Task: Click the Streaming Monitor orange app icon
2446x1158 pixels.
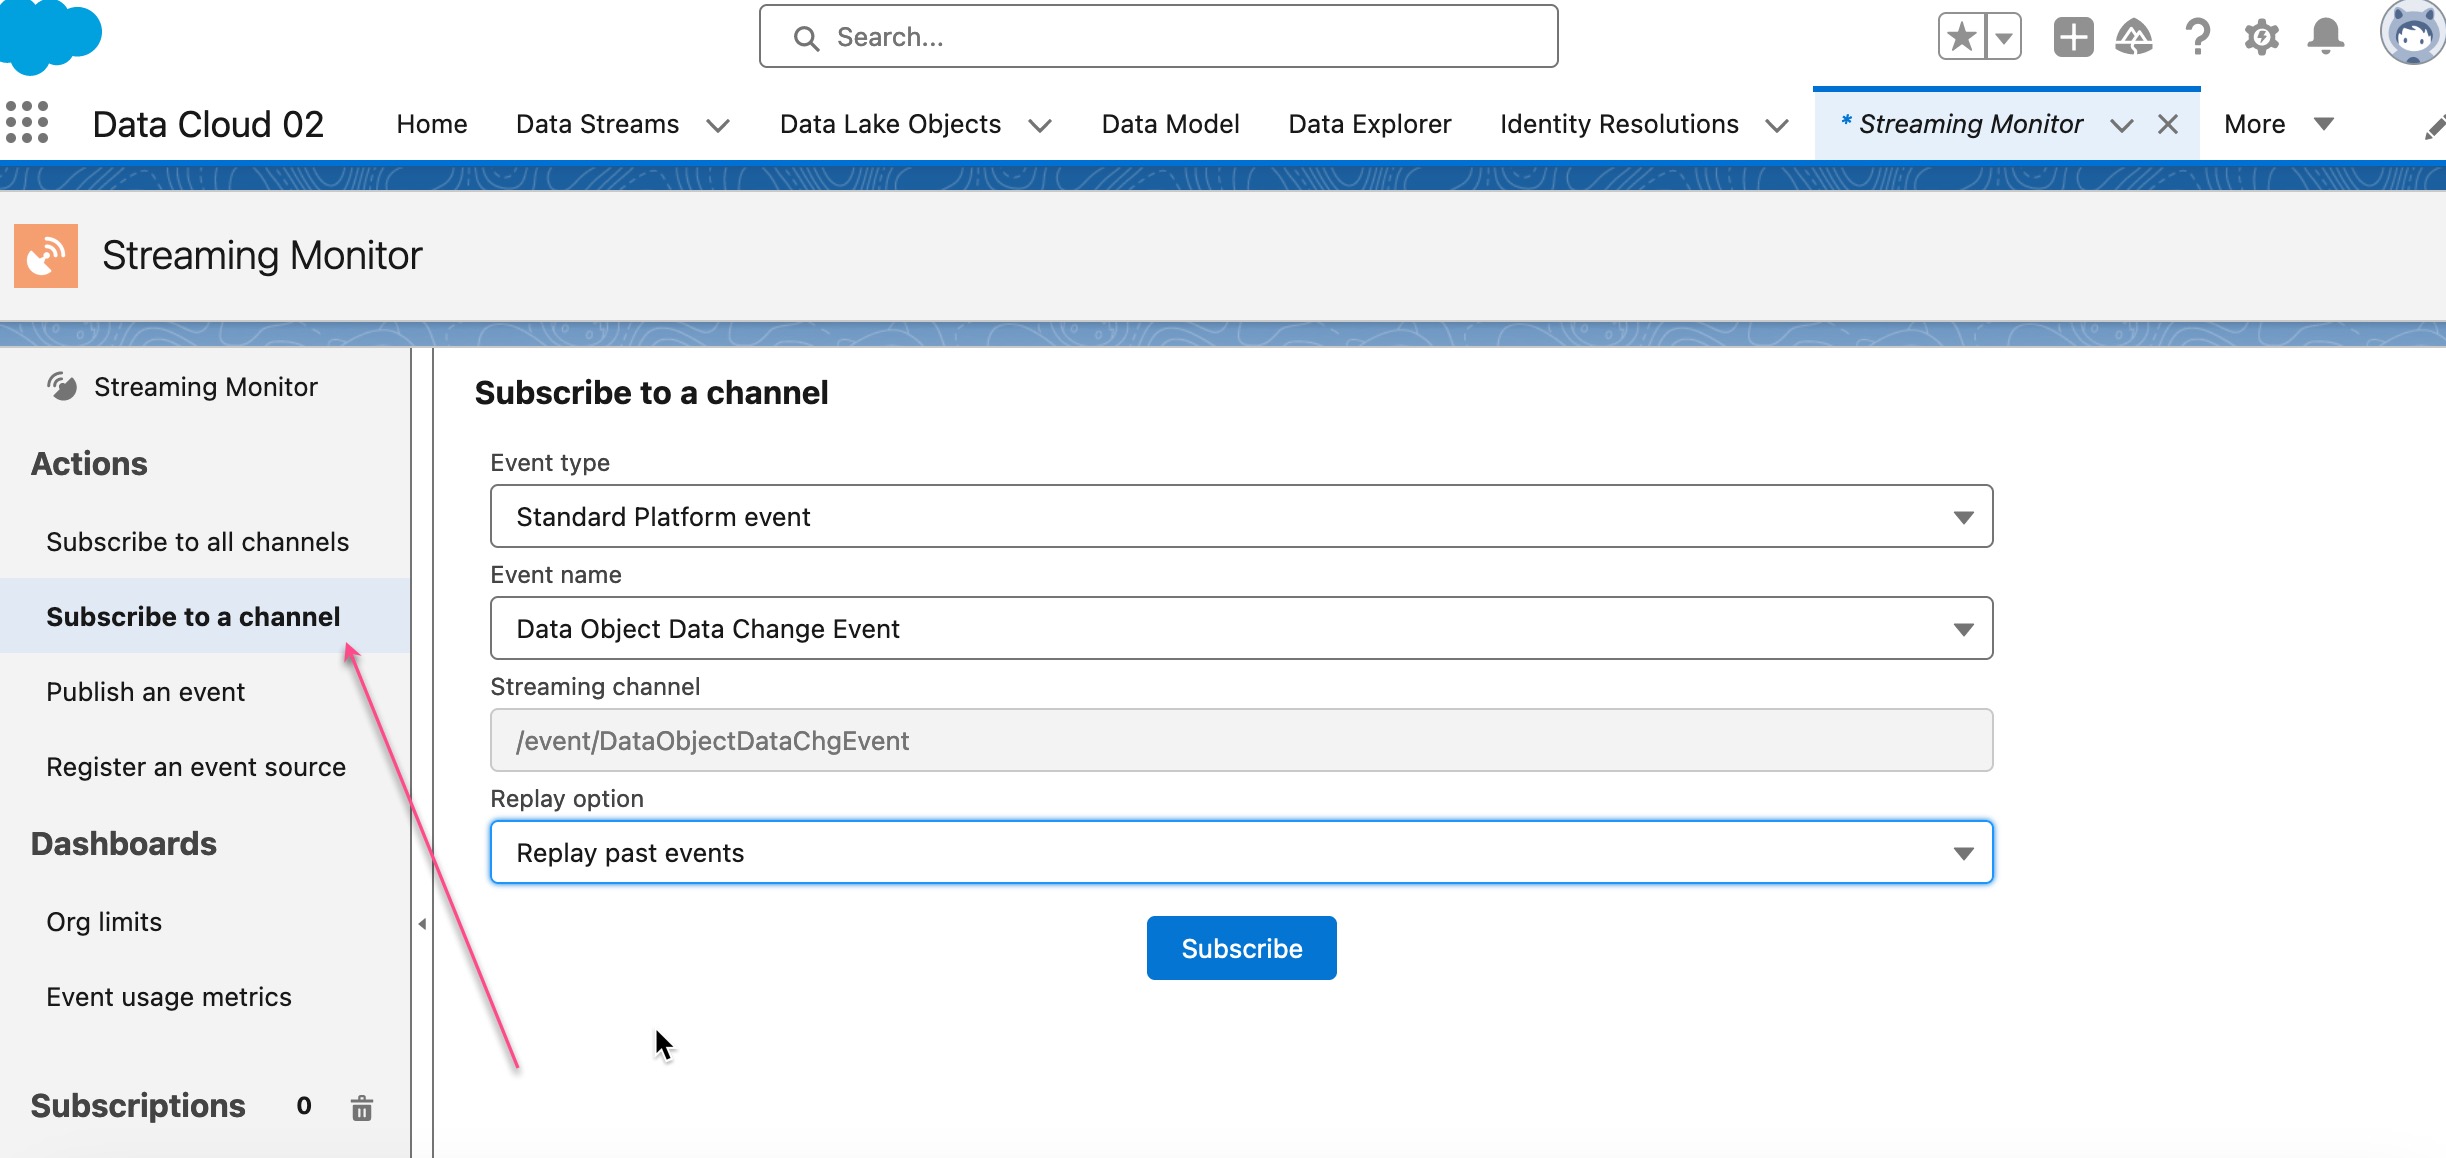Action: coord(46,256)
